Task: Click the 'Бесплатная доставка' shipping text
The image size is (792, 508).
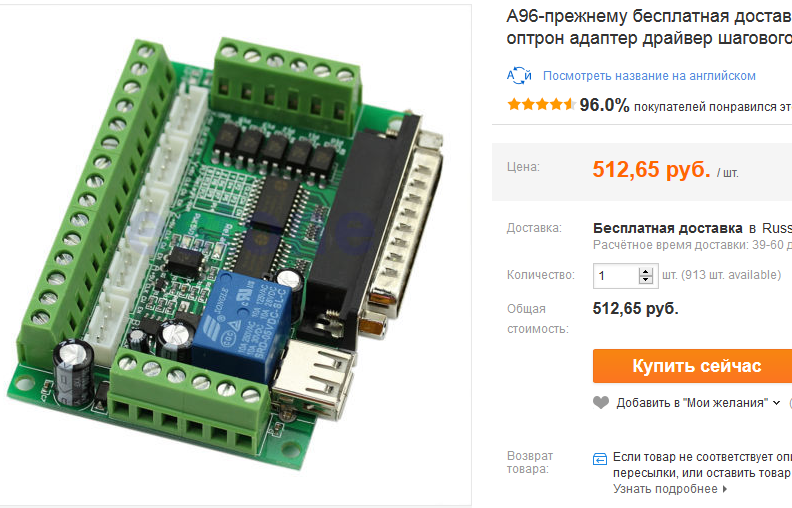Action: coord(667,227)
